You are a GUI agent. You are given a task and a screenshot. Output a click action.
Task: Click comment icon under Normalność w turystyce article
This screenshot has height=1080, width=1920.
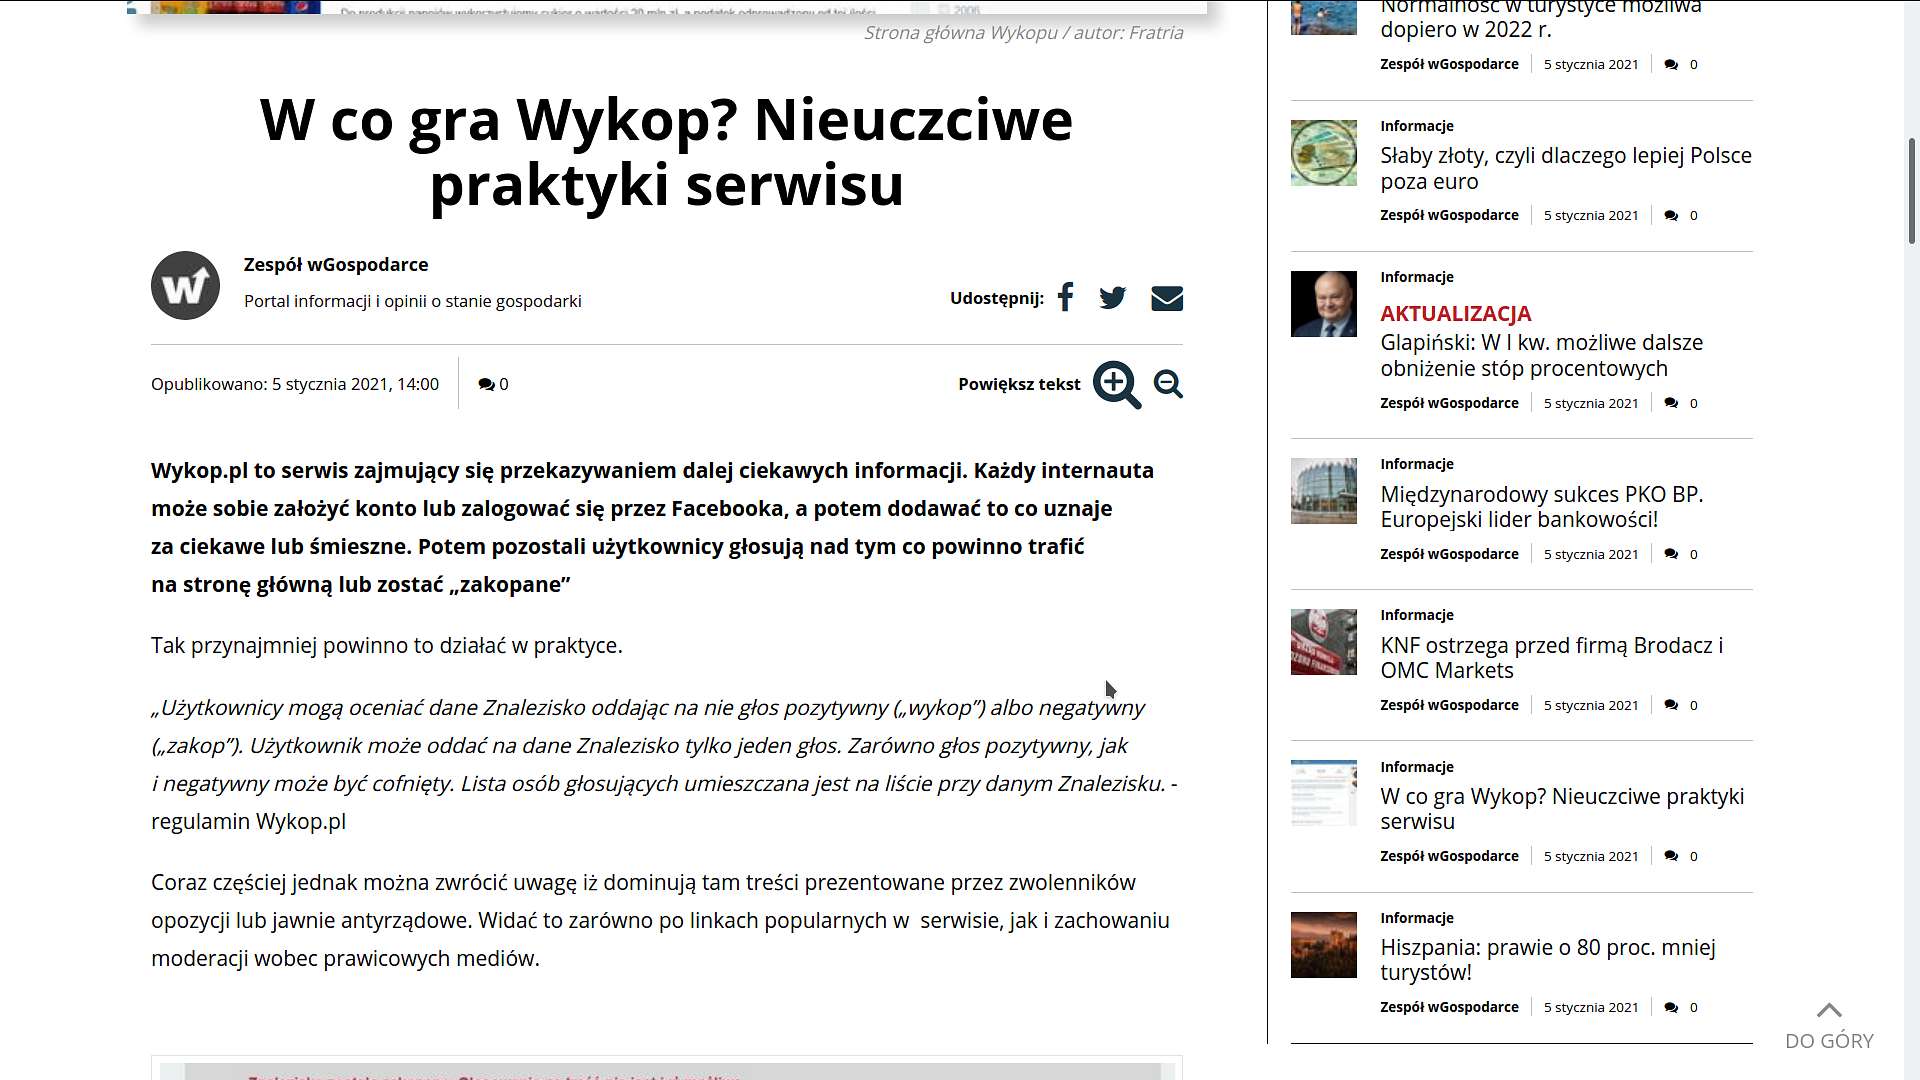pos(1671,65)
